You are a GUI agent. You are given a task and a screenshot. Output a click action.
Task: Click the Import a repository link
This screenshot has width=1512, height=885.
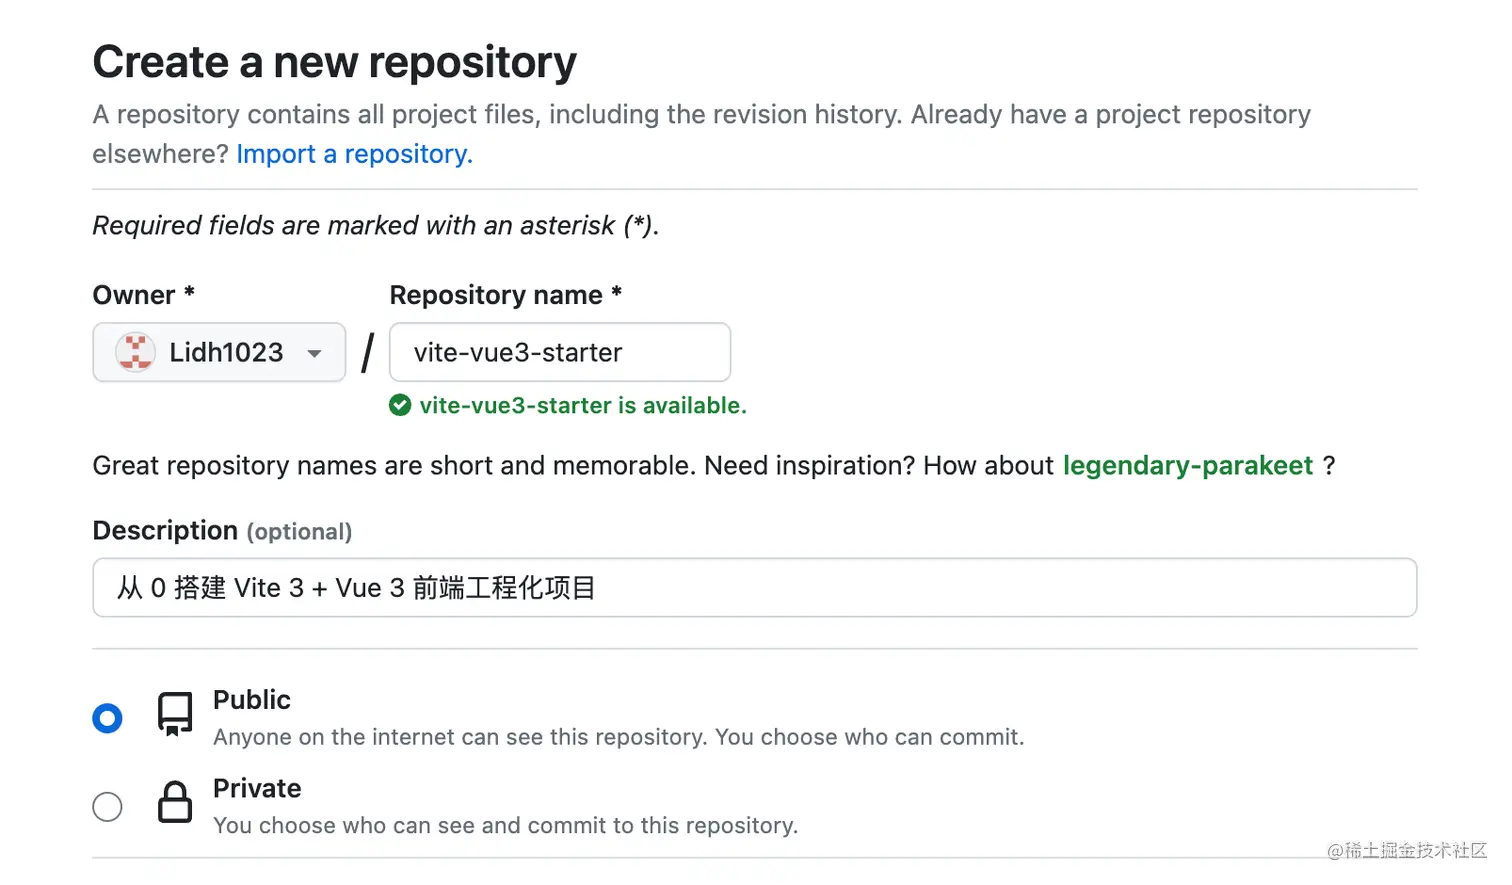[x=354, y=154]
